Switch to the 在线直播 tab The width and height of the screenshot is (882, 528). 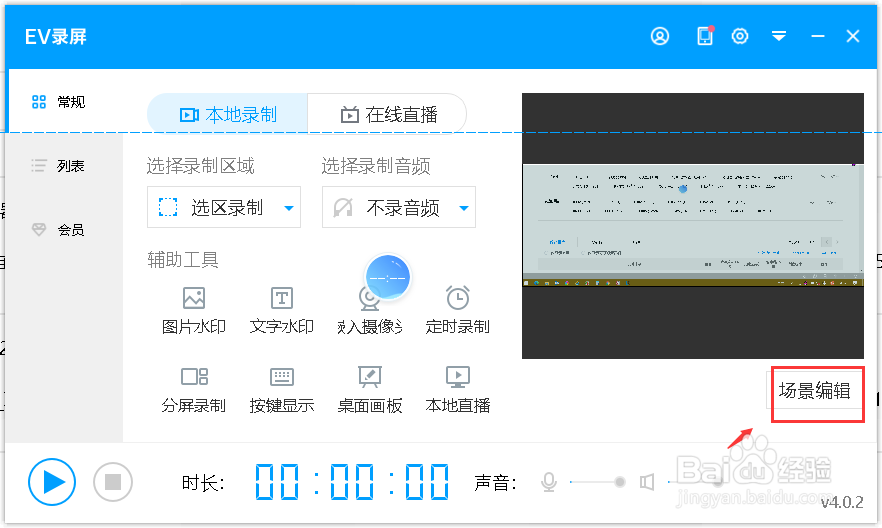[x=388, y=115]
